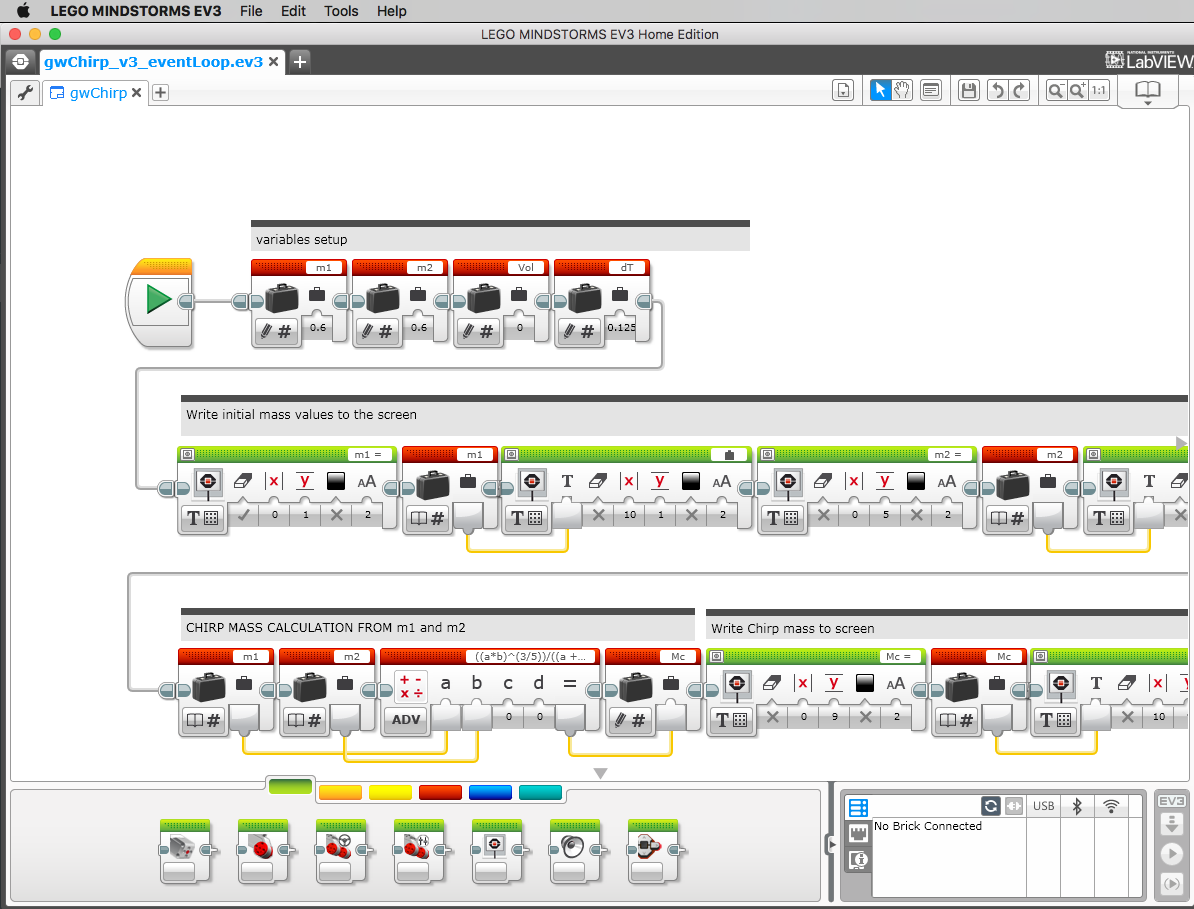Open the File menu
Image resolution: width=1194 pixels, height=909 pixels.
[x=251, y=11]
